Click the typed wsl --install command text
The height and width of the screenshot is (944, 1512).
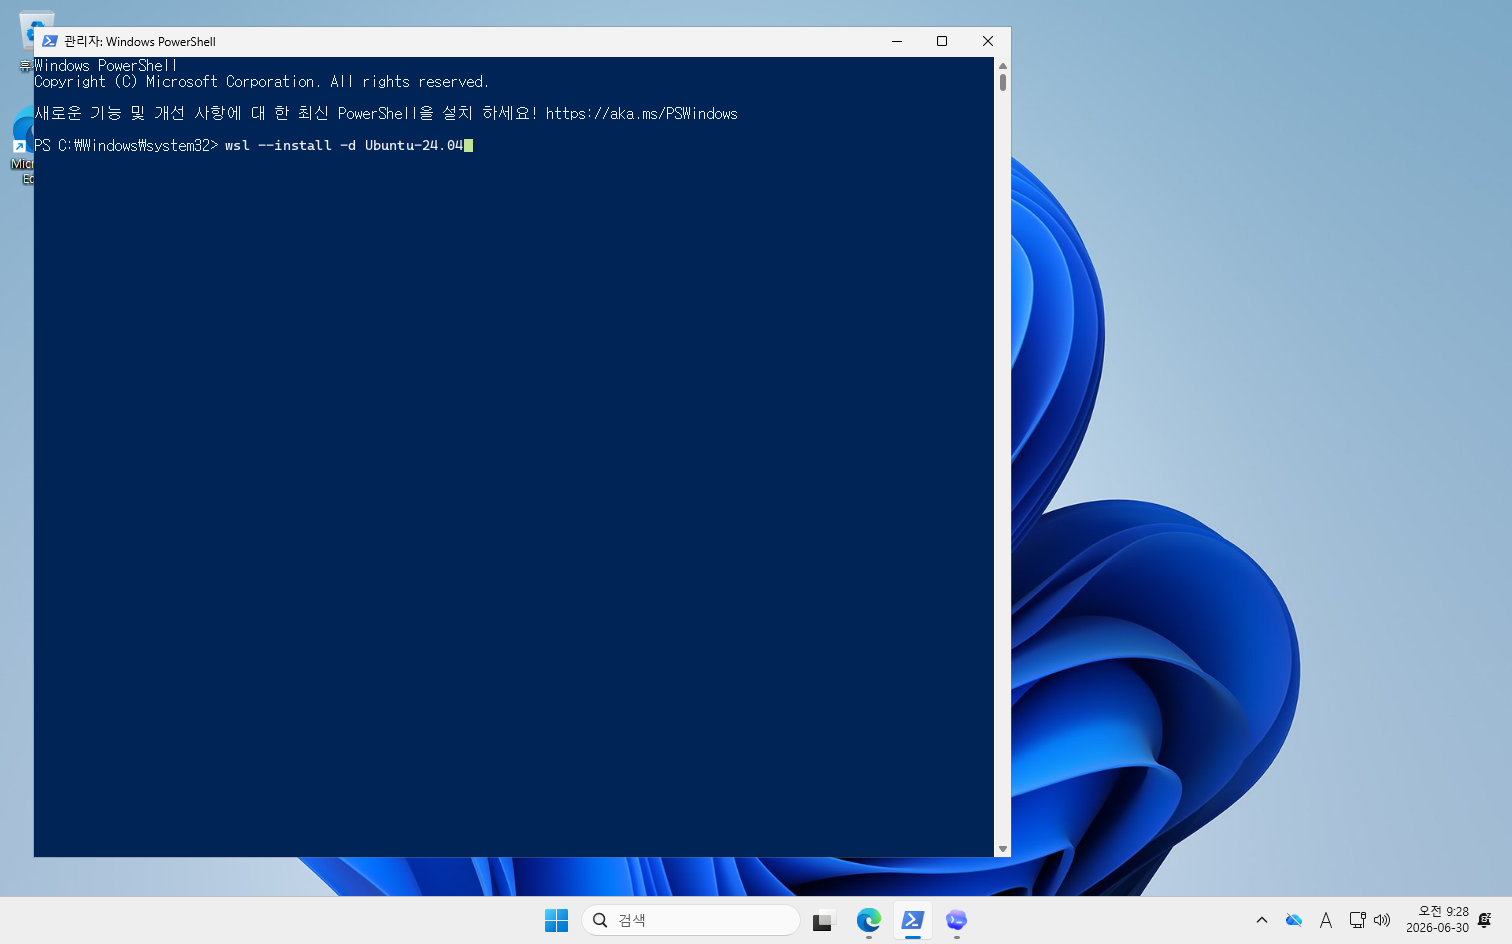coord(344,146)
